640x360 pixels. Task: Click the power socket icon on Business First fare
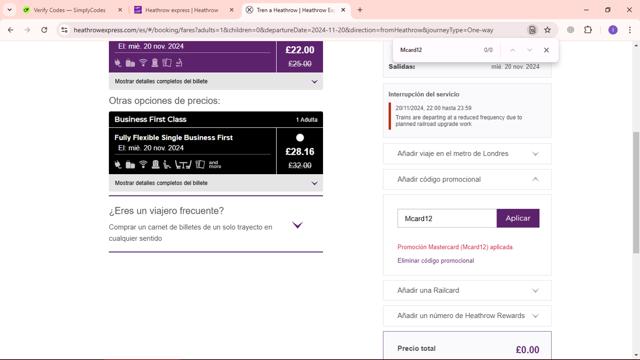[x=118, y=164]
